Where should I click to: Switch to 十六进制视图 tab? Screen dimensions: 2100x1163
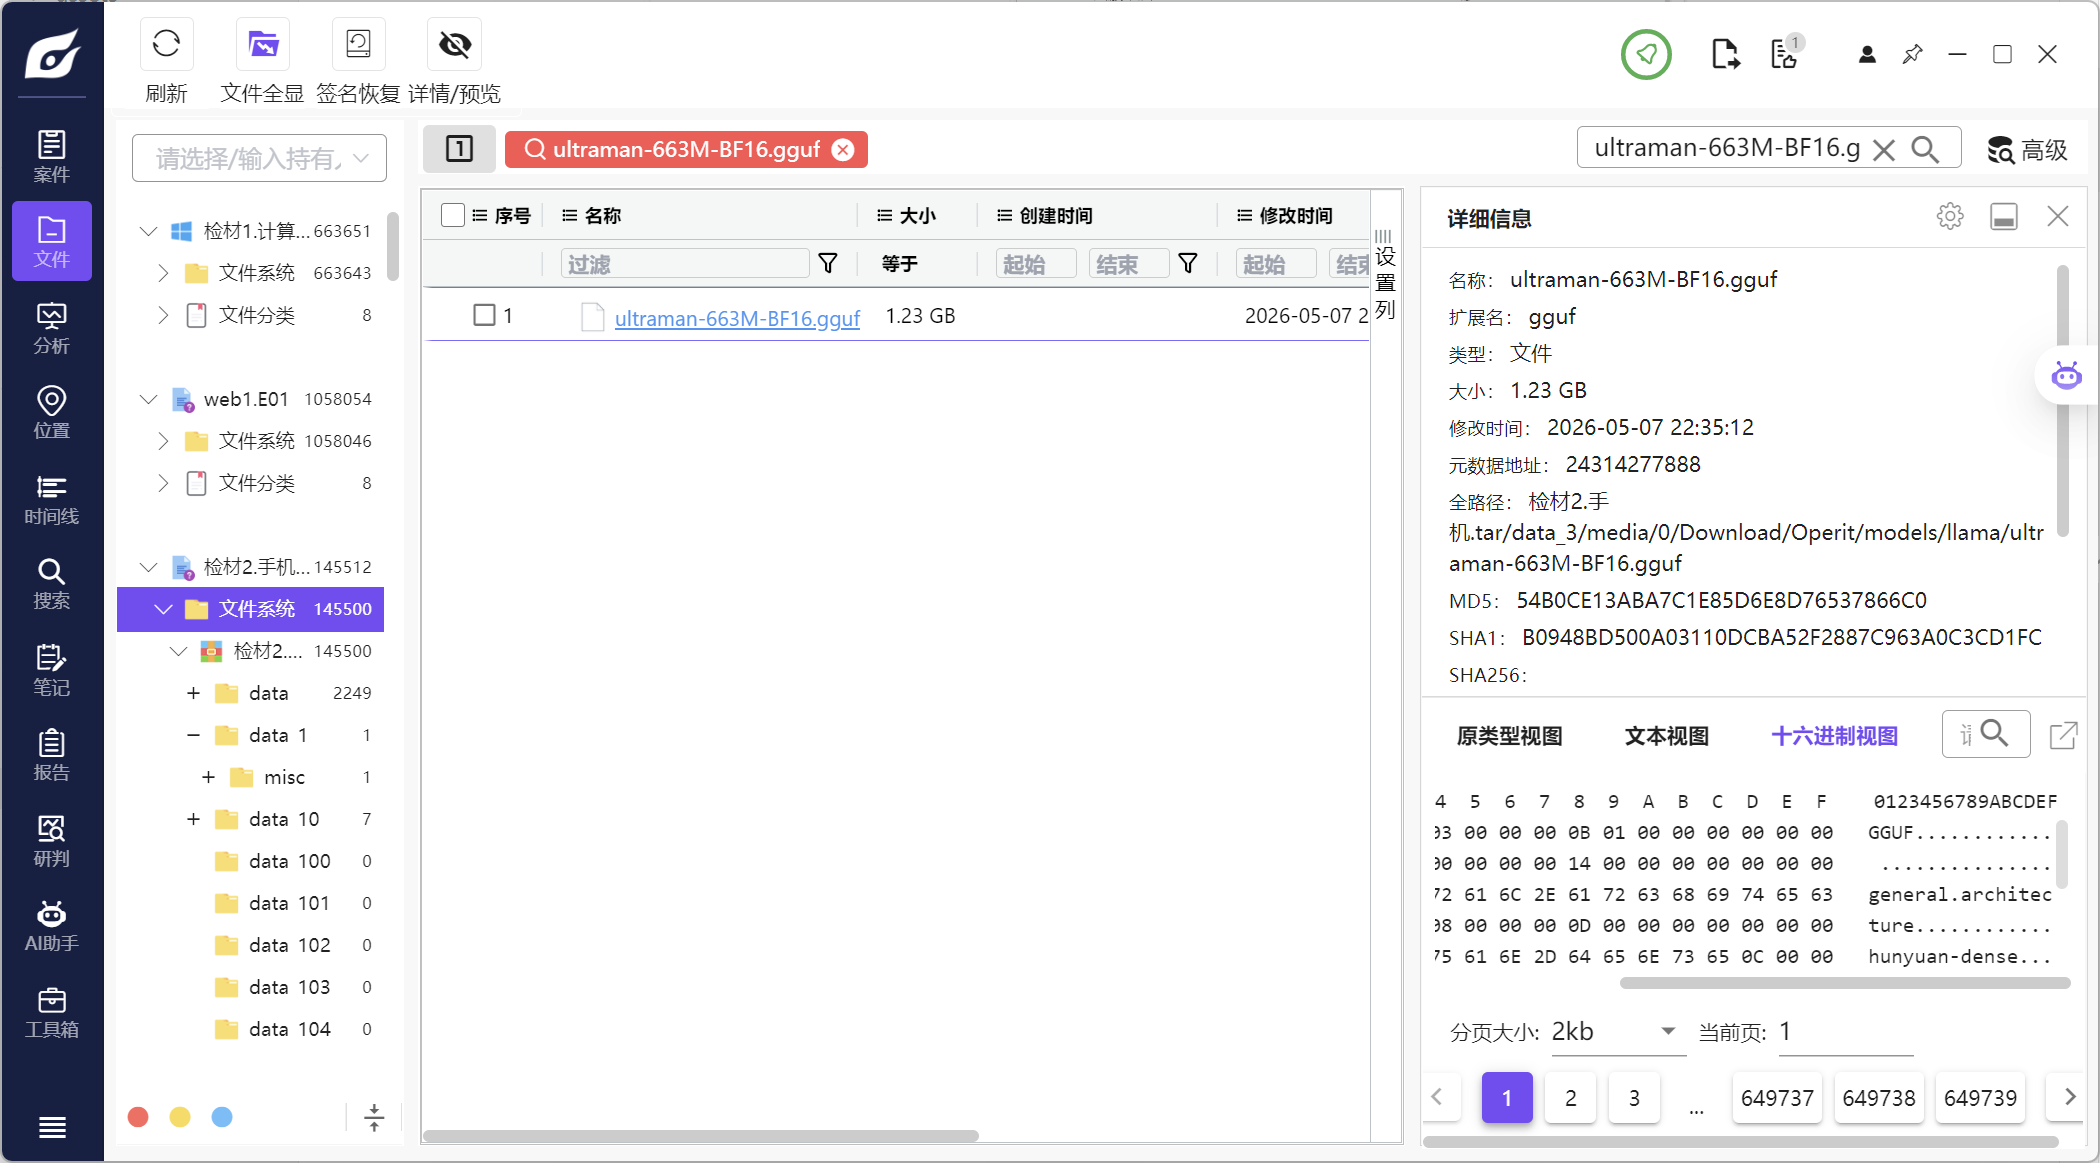click(x=1834, y=736)
